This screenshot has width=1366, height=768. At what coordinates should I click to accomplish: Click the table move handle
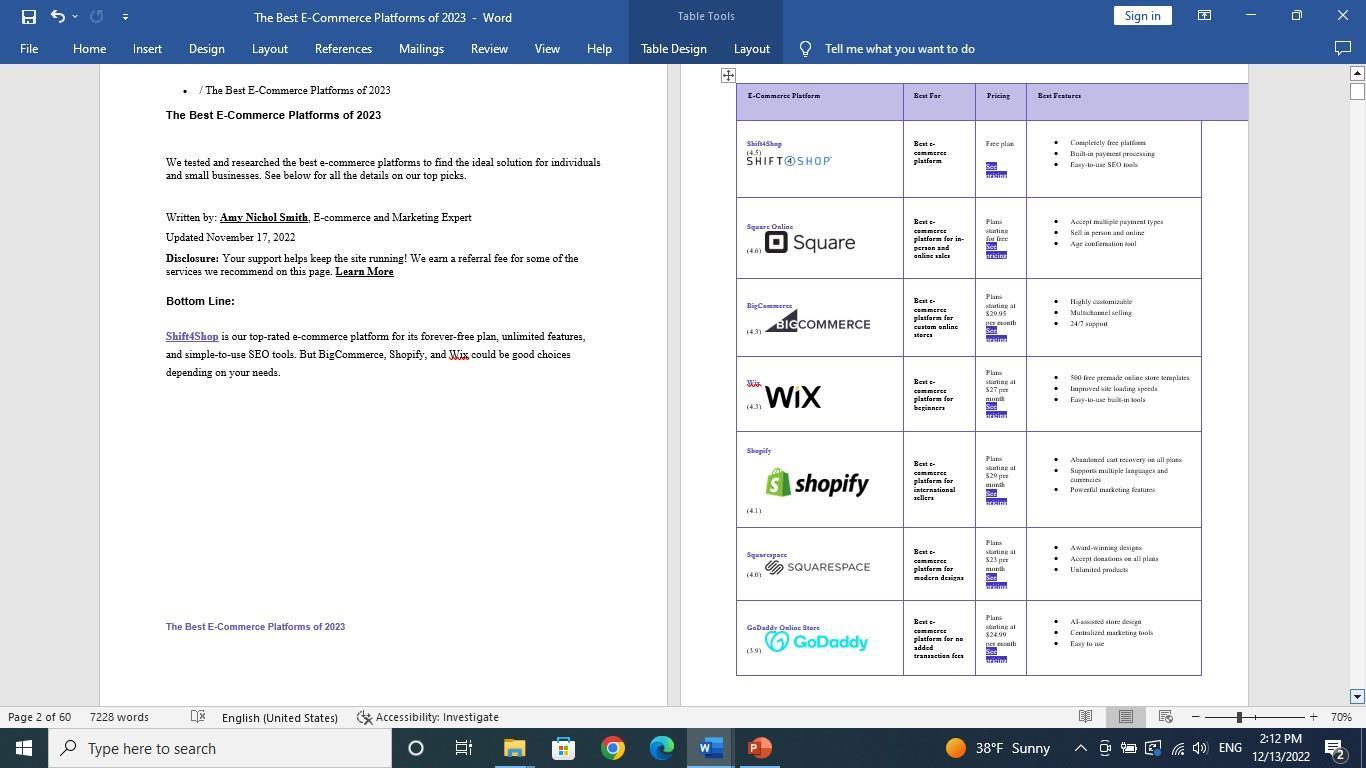point(728,75)
